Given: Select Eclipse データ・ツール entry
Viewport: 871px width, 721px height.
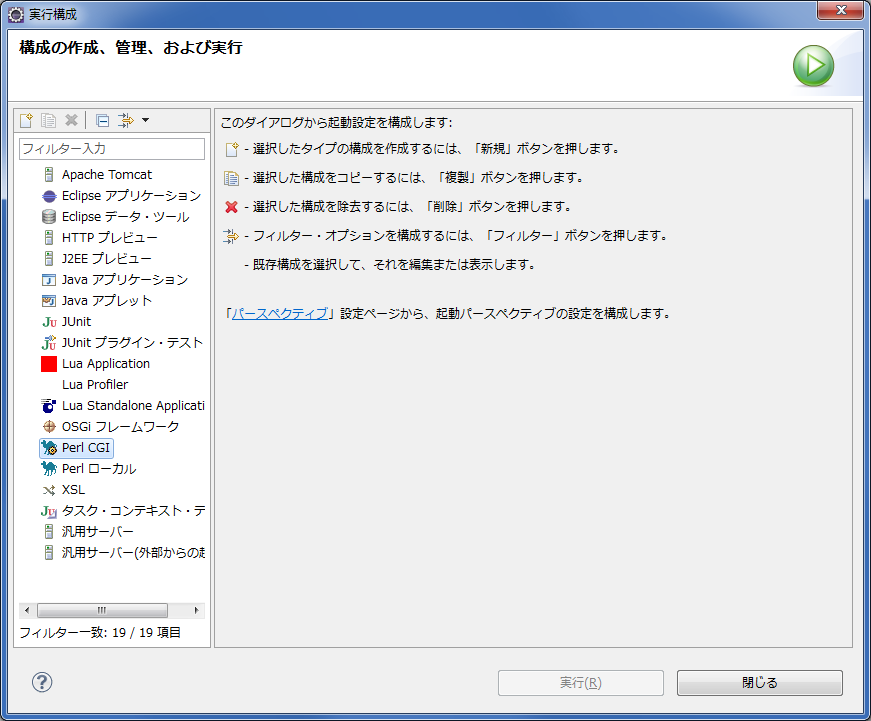Looking at the screenshot, I should 126,217.
